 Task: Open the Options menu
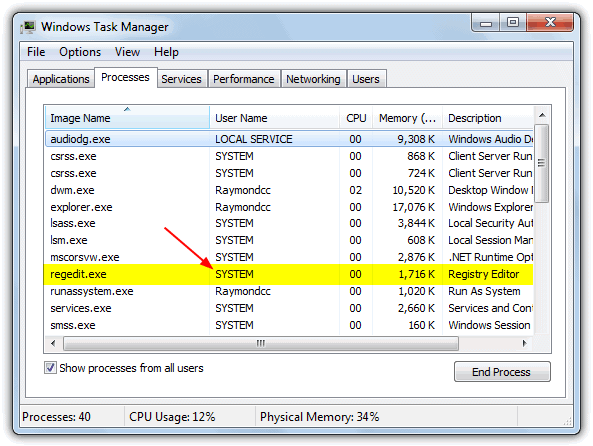click(80, 52)
